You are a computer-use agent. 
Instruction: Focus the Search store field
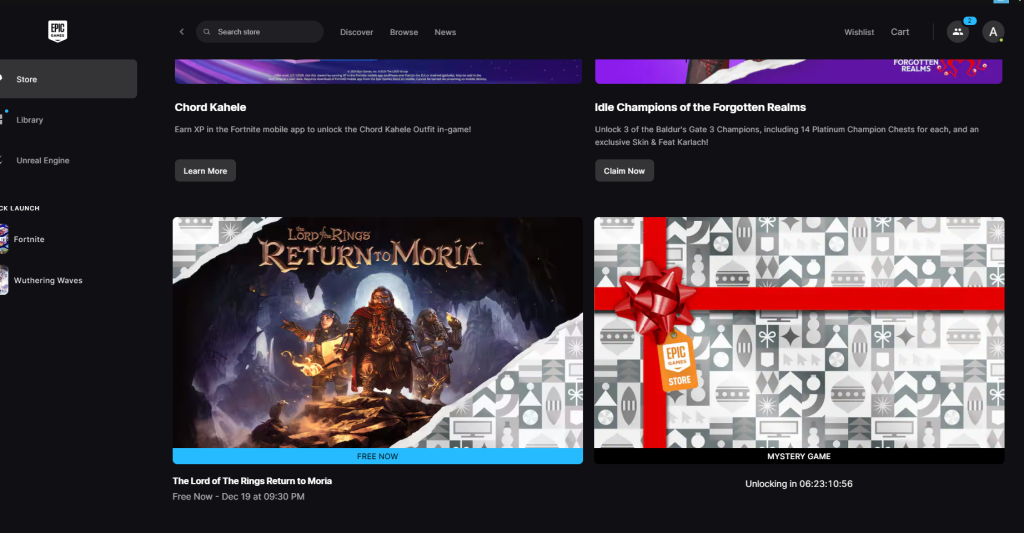tap(259, 31)
